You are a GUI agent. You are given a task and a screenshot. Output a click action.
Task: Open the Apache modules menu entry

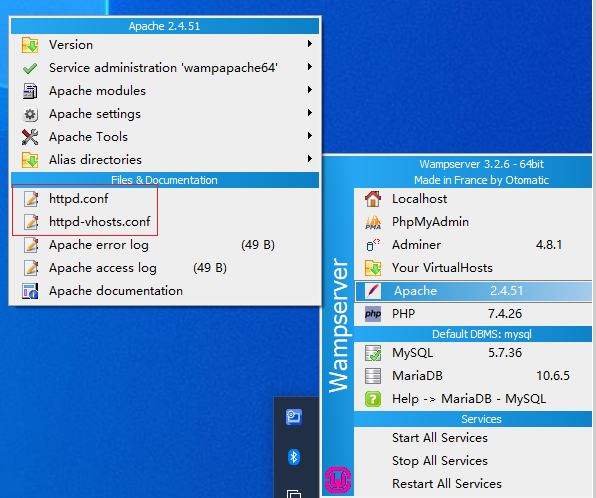click(x=165, y=91)
